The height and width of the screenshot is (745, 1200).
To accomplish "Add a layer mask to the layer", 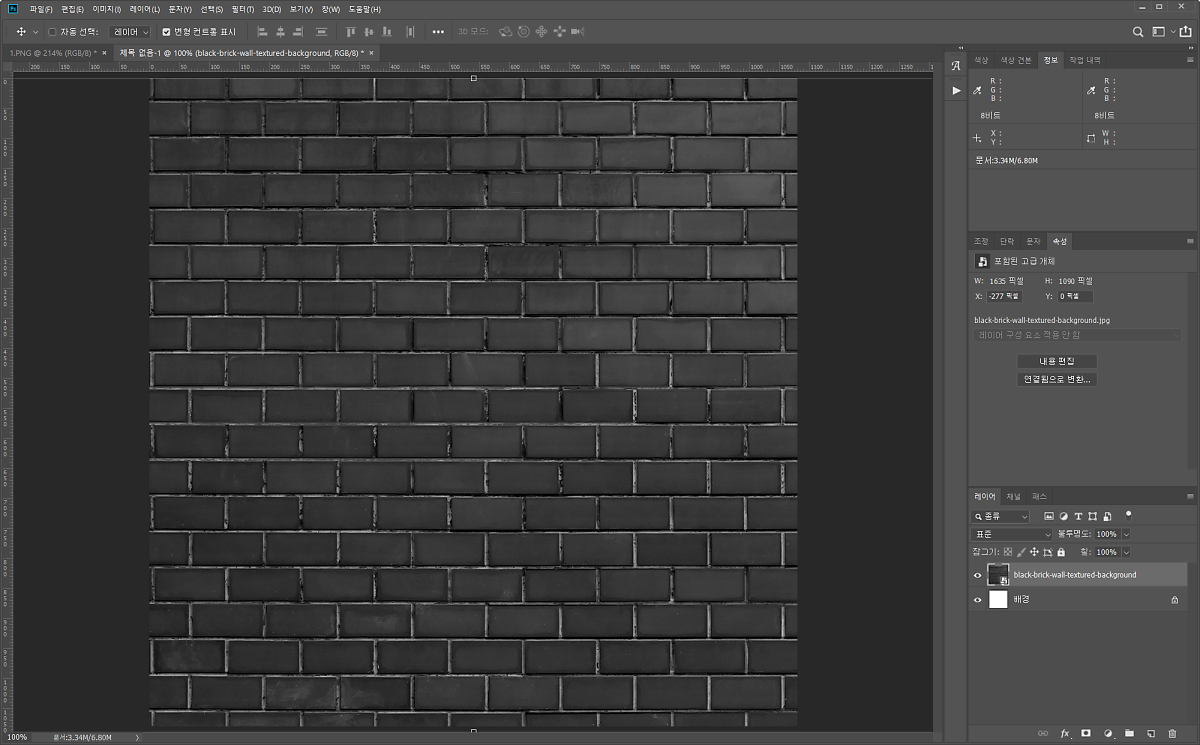I will click(x=1086, y=734).
